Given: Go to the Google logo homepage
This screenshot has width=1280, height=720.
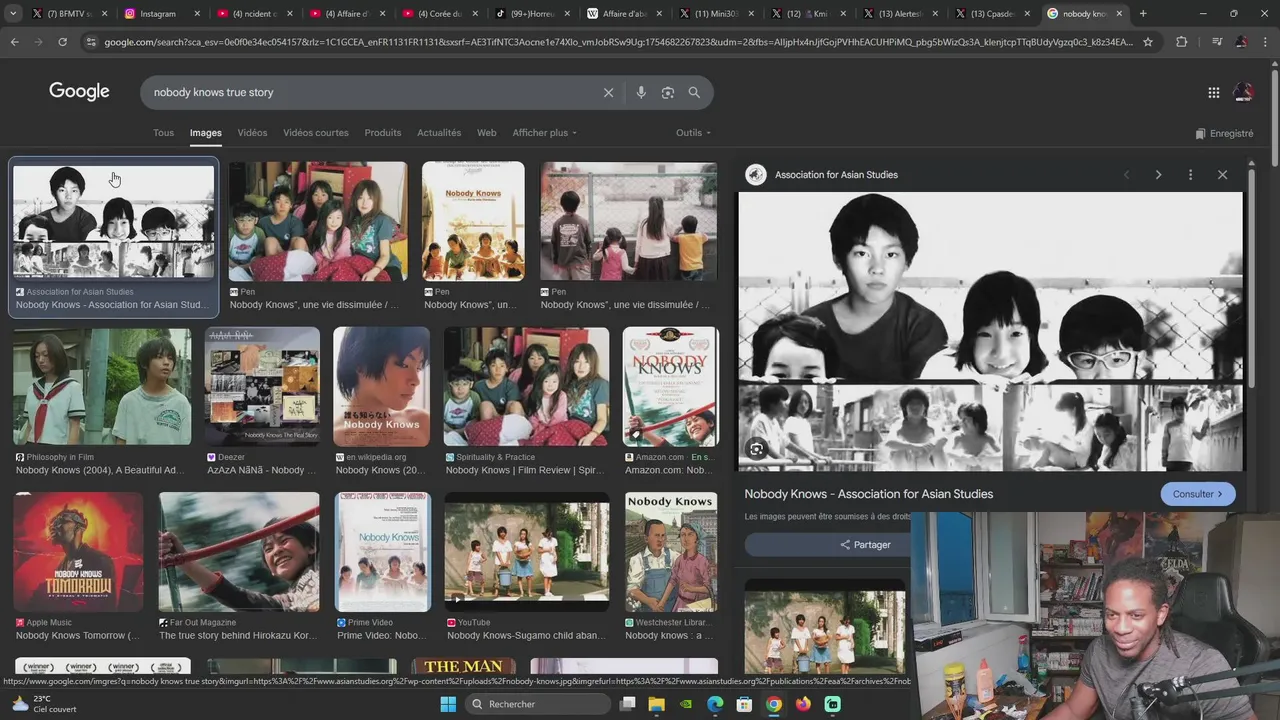Looking at the screenshot, I should (79, 92).
